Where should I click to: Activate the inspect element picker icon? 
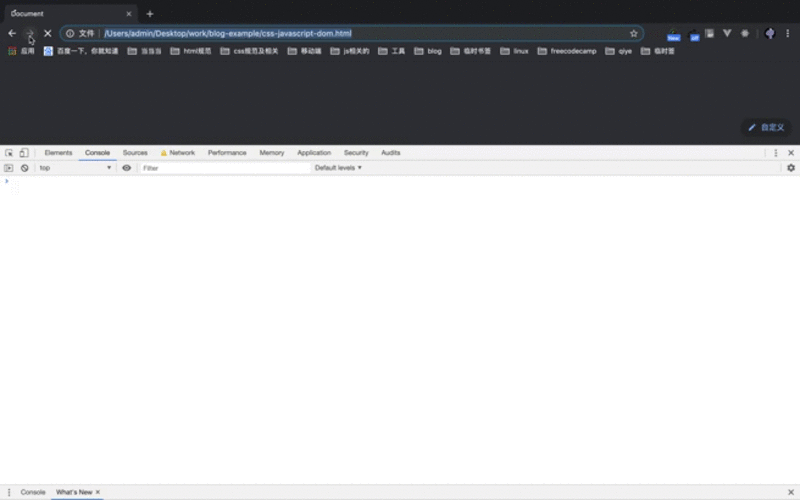pyautogui.click(x=9, y=153)
